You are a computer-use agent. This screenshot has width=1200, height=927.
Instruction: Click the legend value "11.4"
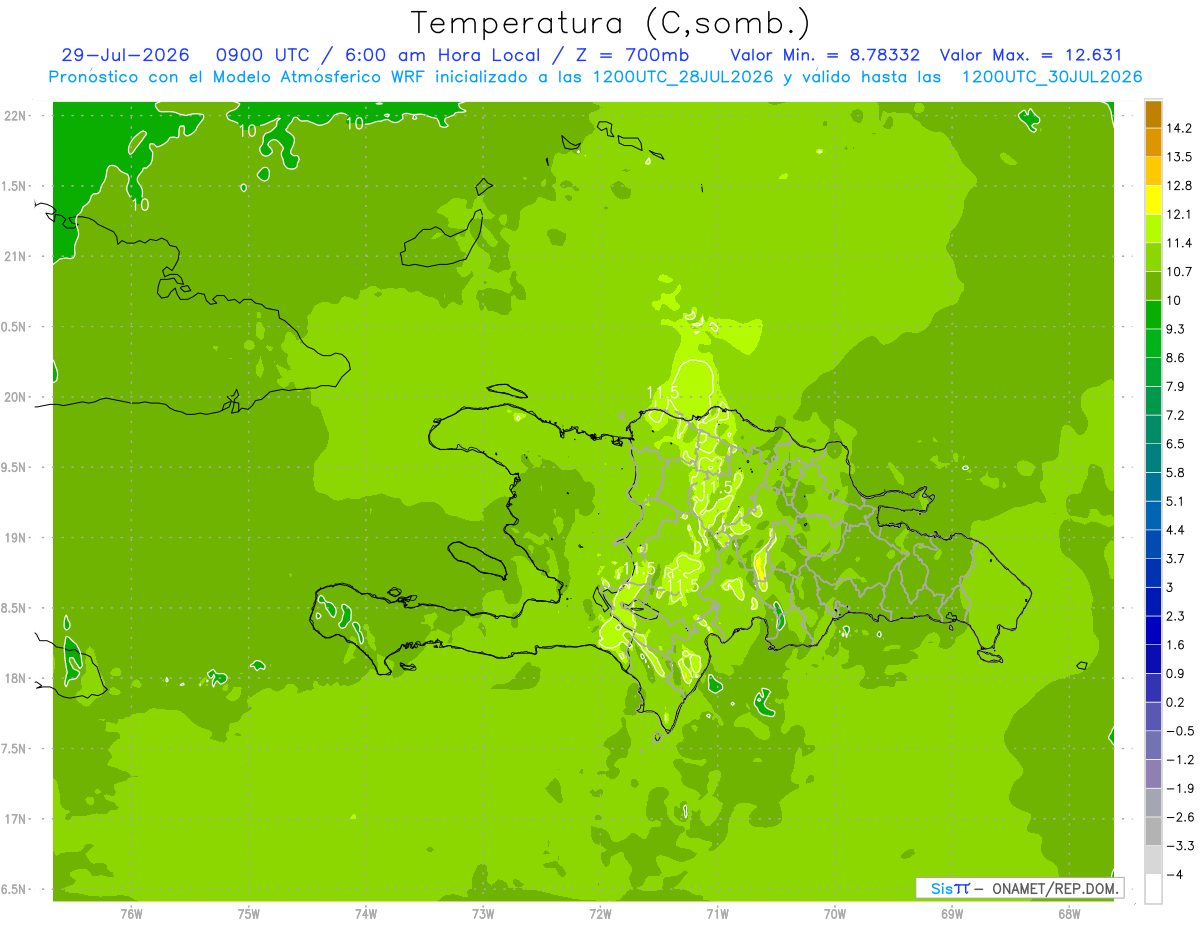coord(1180,243)
